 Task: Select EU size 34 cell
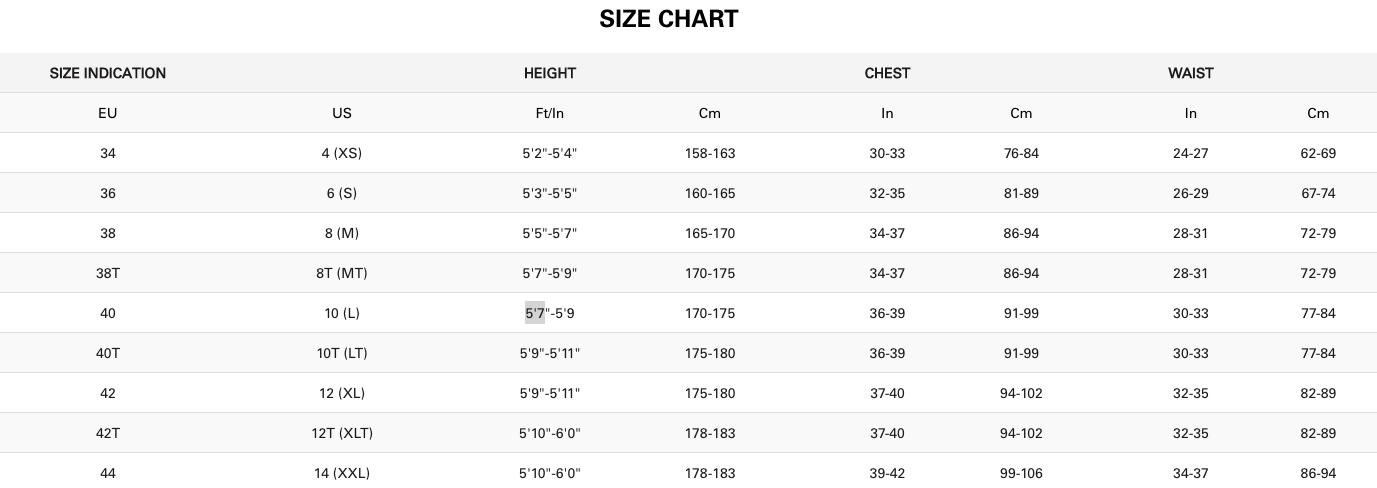[x=108, y=153]
